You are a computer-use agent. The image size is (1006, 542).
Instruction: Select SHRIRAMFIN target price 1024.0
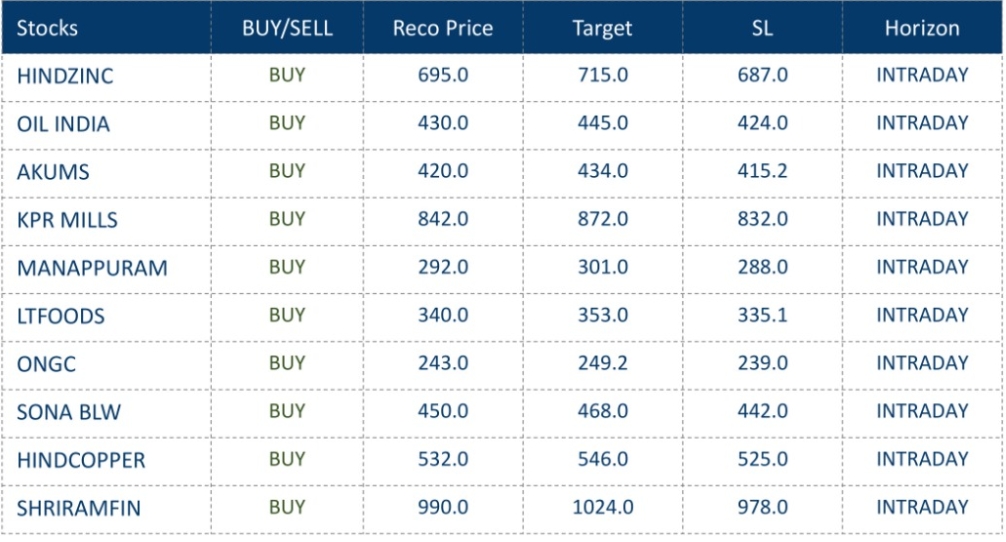click(x=602, y=507)
